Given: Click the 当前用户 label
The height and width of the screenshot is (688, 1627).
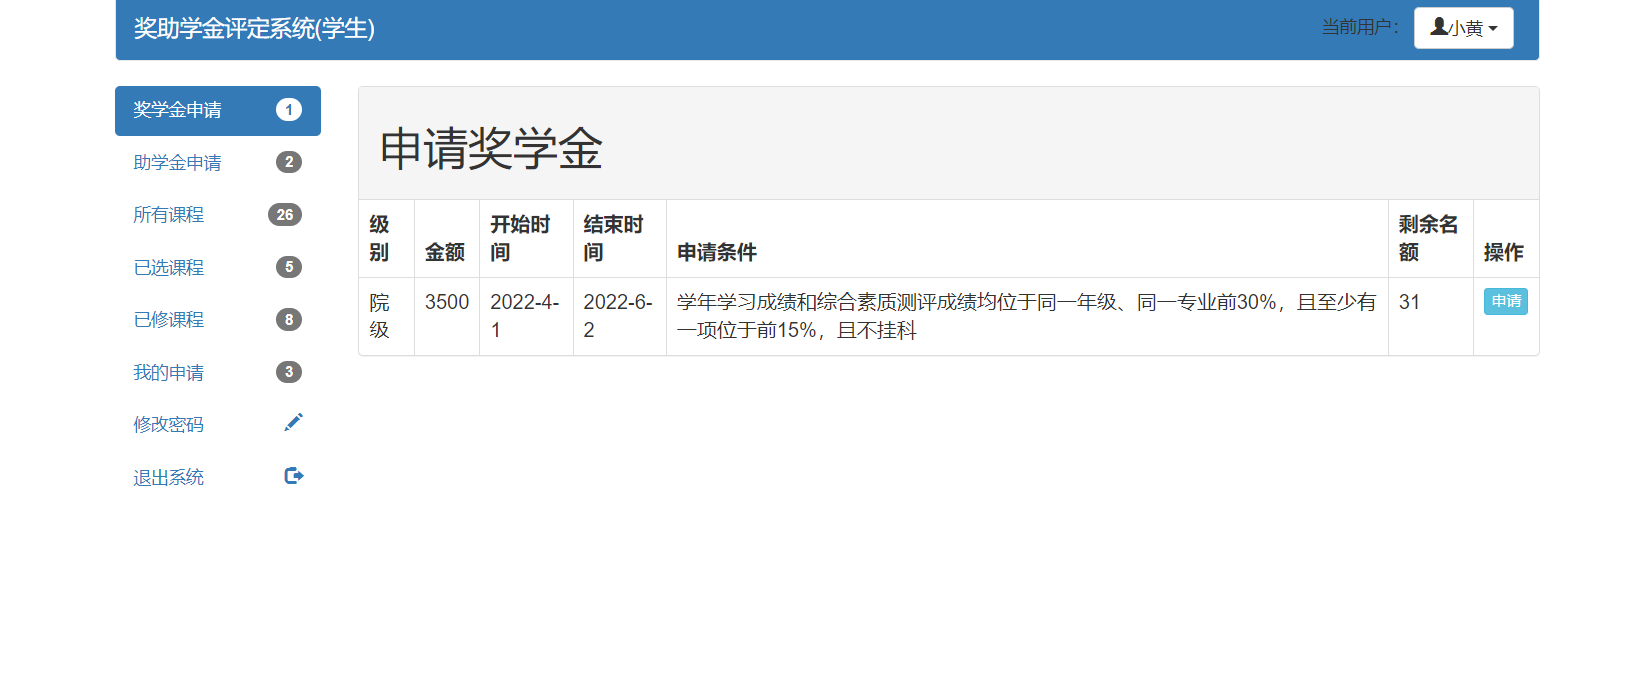Looking at the screenshot, I should pos(1360,27).
